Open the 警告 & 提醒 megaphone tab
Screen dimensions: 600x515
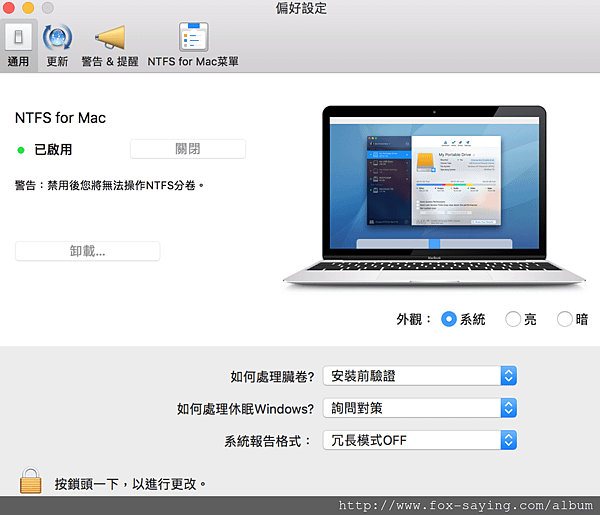click(x=110, y=45)
